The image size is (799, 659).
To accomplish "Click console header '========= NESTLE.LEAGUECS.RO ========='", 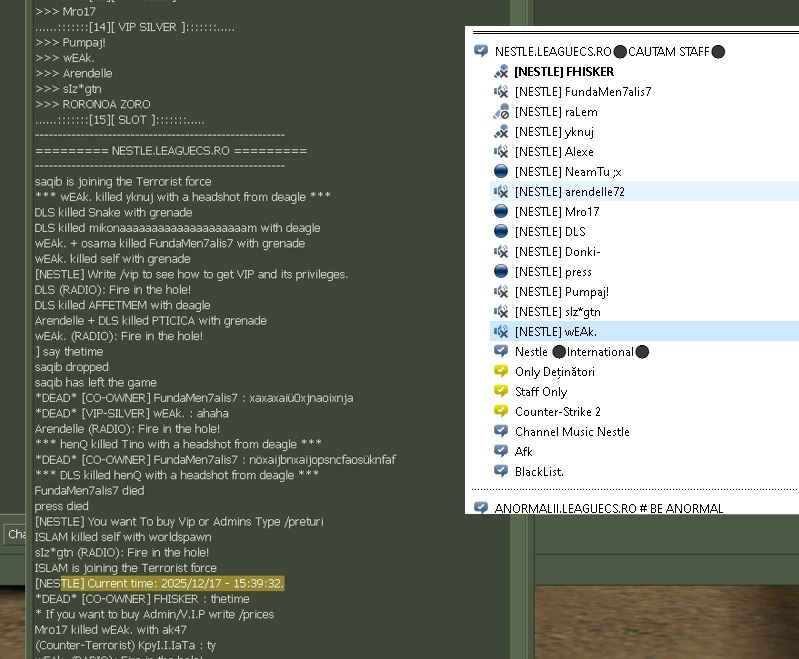I will click(171, 151).
